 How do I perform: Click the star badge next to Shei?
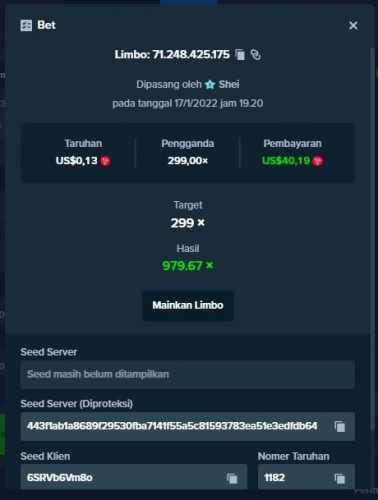(x=210, y=84)
